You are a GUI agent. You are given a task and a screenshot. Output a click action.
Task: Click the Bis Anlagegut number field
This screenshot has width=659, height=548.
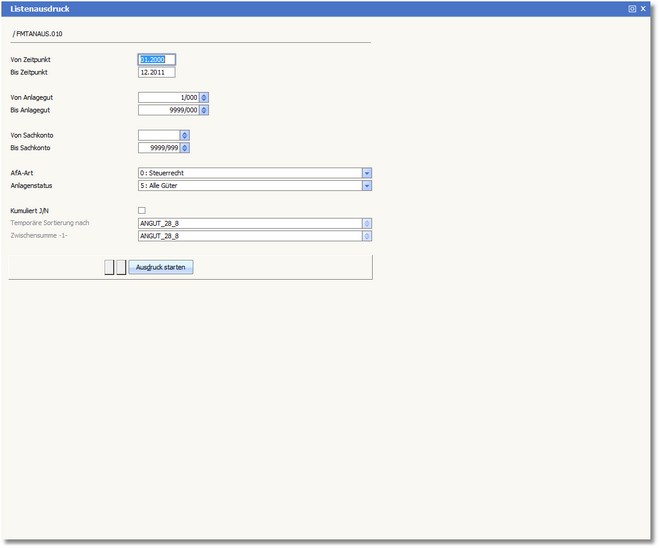tap(168, 110)
